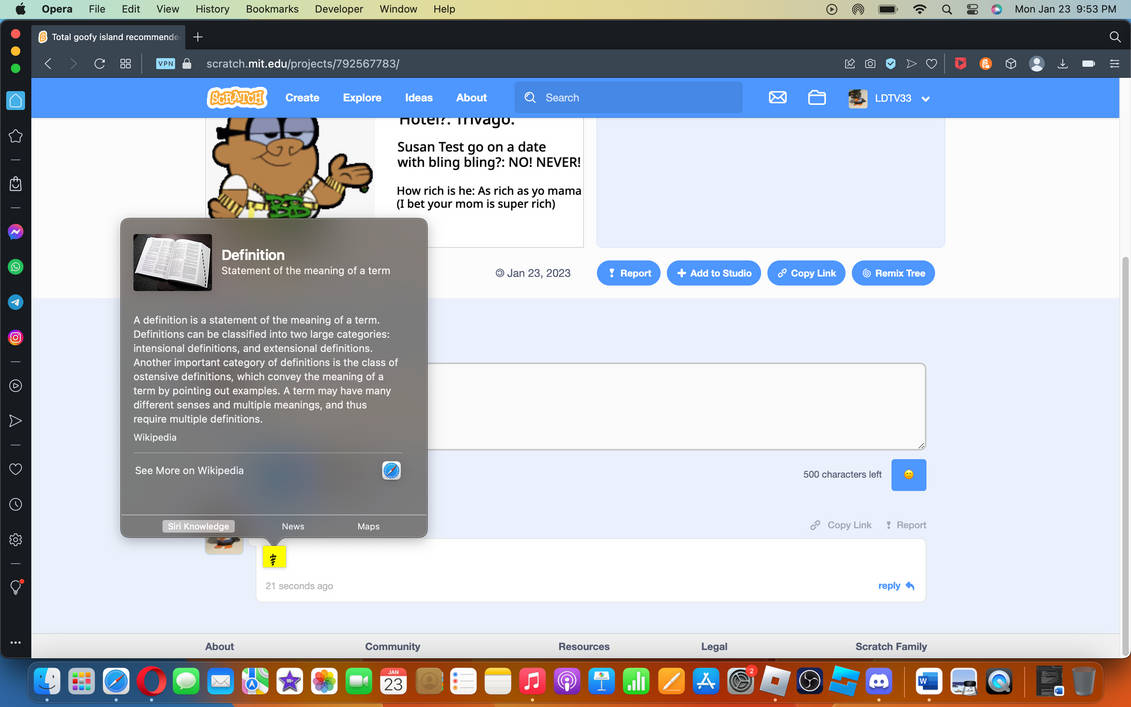Go back to the previous page
This screenshot has height=707, width=1131.
[x=48, y=63]
